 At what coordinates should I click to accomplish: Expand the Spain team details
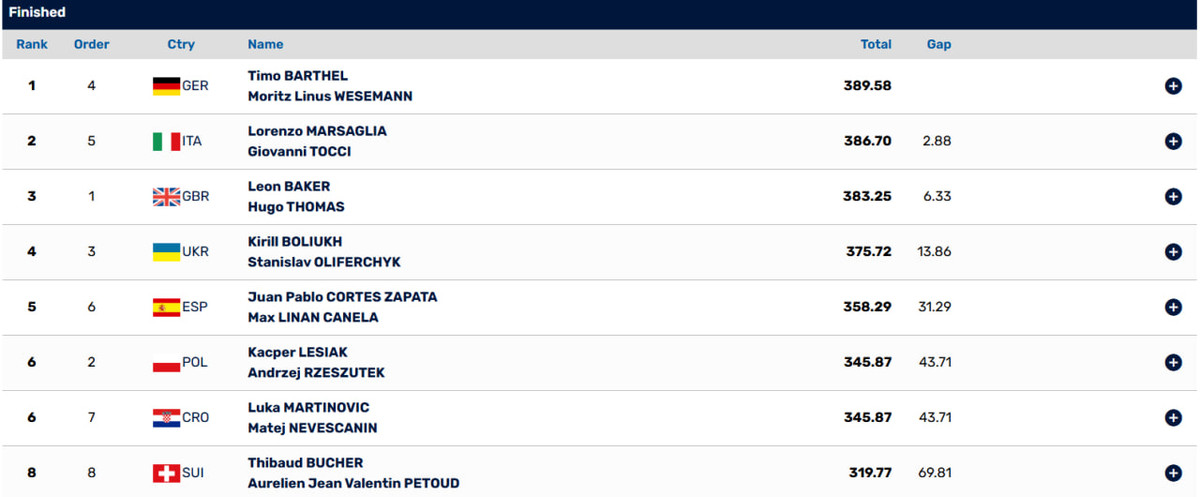[1173, 307]
